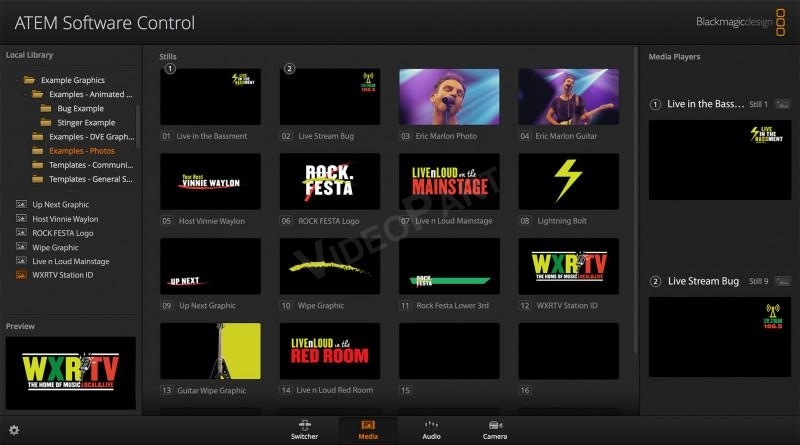Click the Stills panel scrollbar
Viewport: 800px width, 445px height.
635,200
